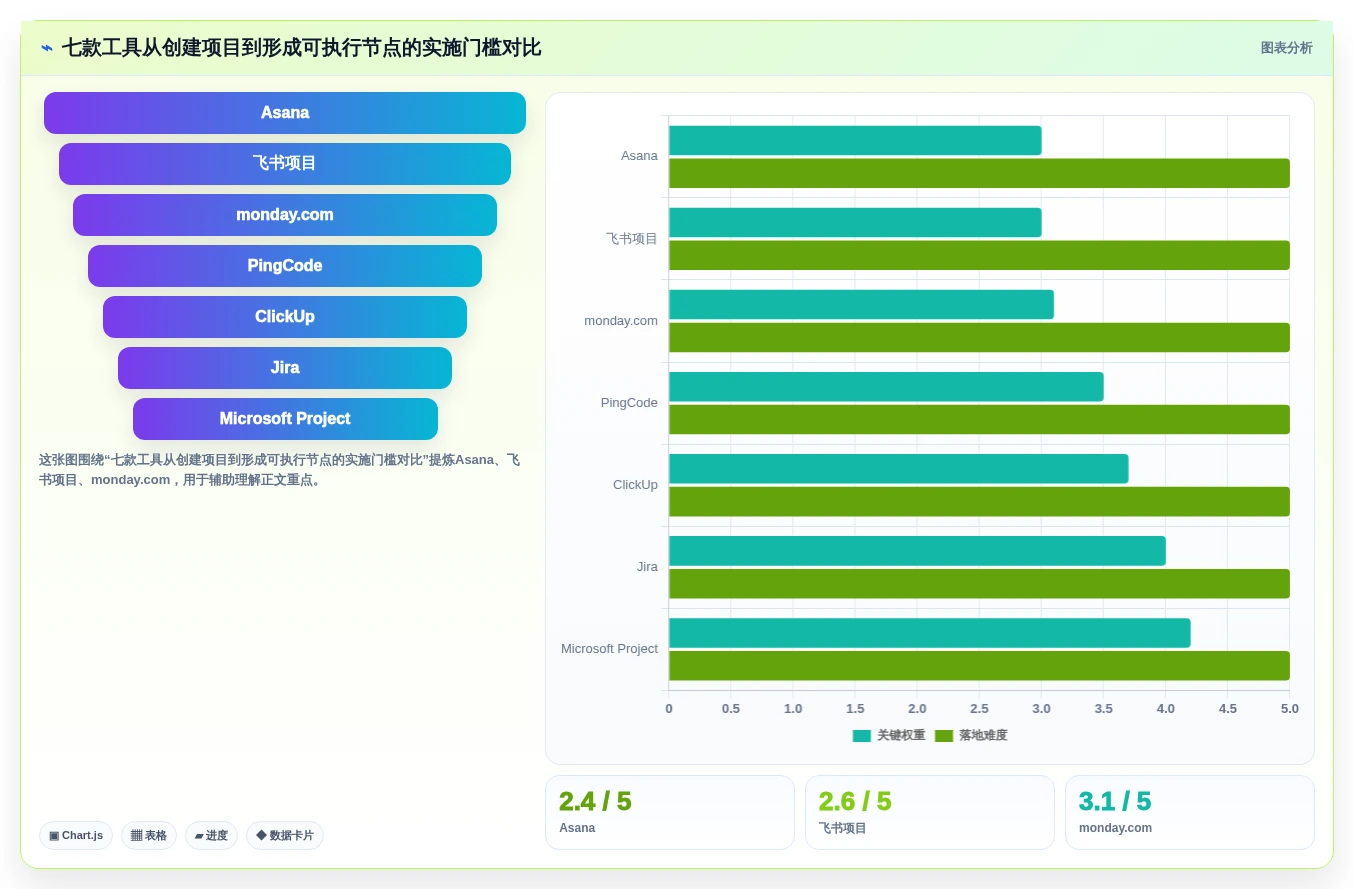This screenshot has height=889, width=1354.
Task: Click 飞书项目's green 落地难度 bar
Action: point(979,255)
